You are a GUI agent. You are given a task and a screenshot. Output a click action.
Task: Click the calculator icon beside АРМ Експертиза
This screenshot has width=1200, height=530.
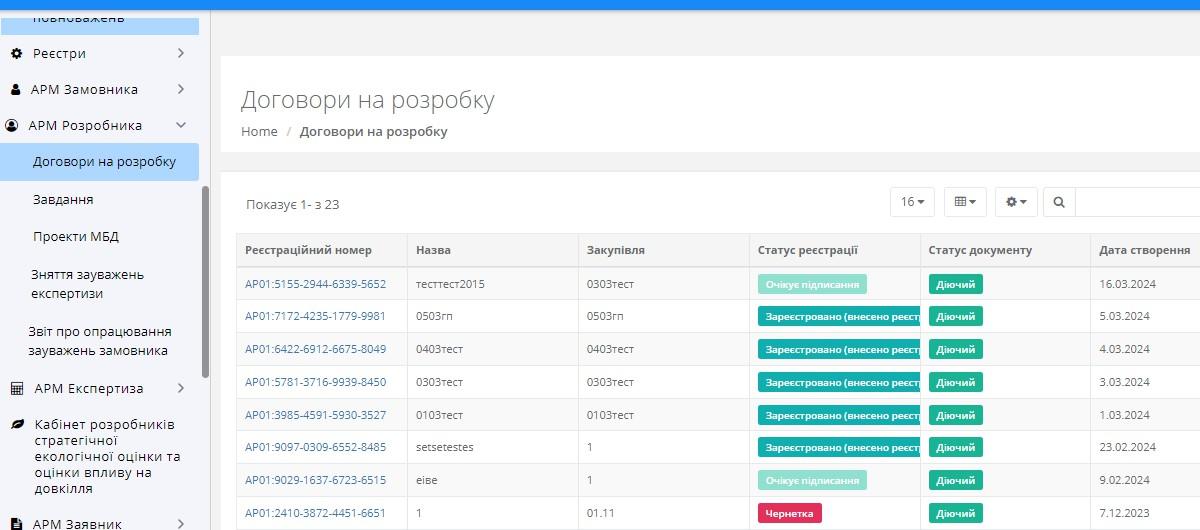click(x=16, y=388)
